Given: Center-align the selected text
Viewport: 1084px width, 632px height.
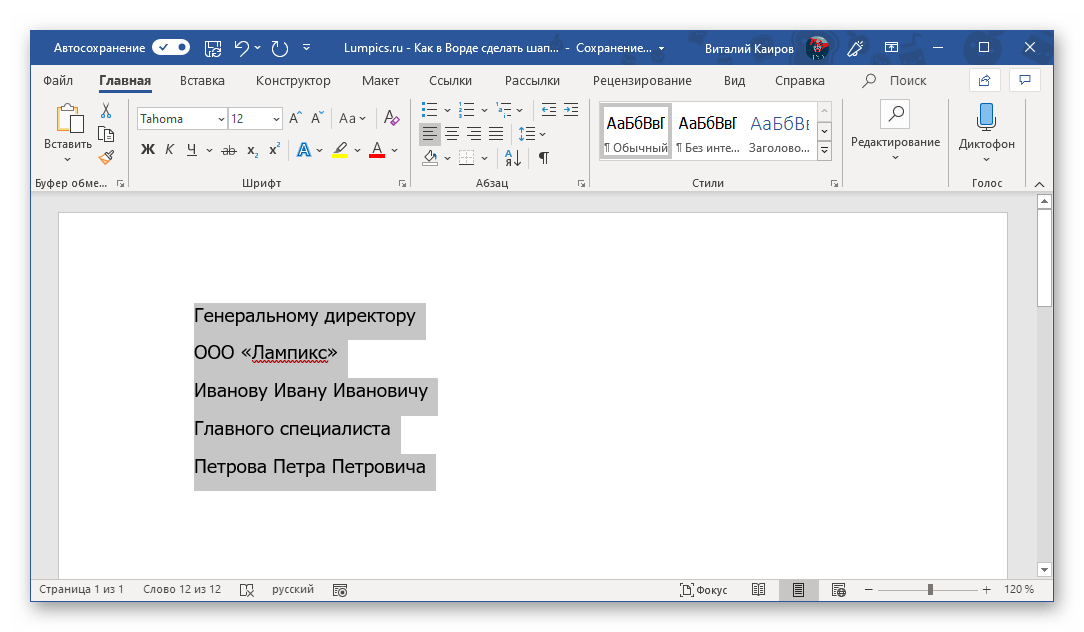Looking at the screenshot, I should [452, 134].
